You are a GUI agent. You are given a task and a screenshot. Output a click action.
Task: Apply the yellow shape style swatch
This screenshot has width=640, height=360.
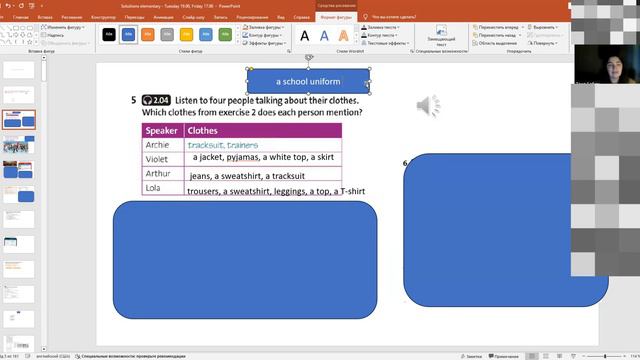pyautogui.click(x=186, y=35)
